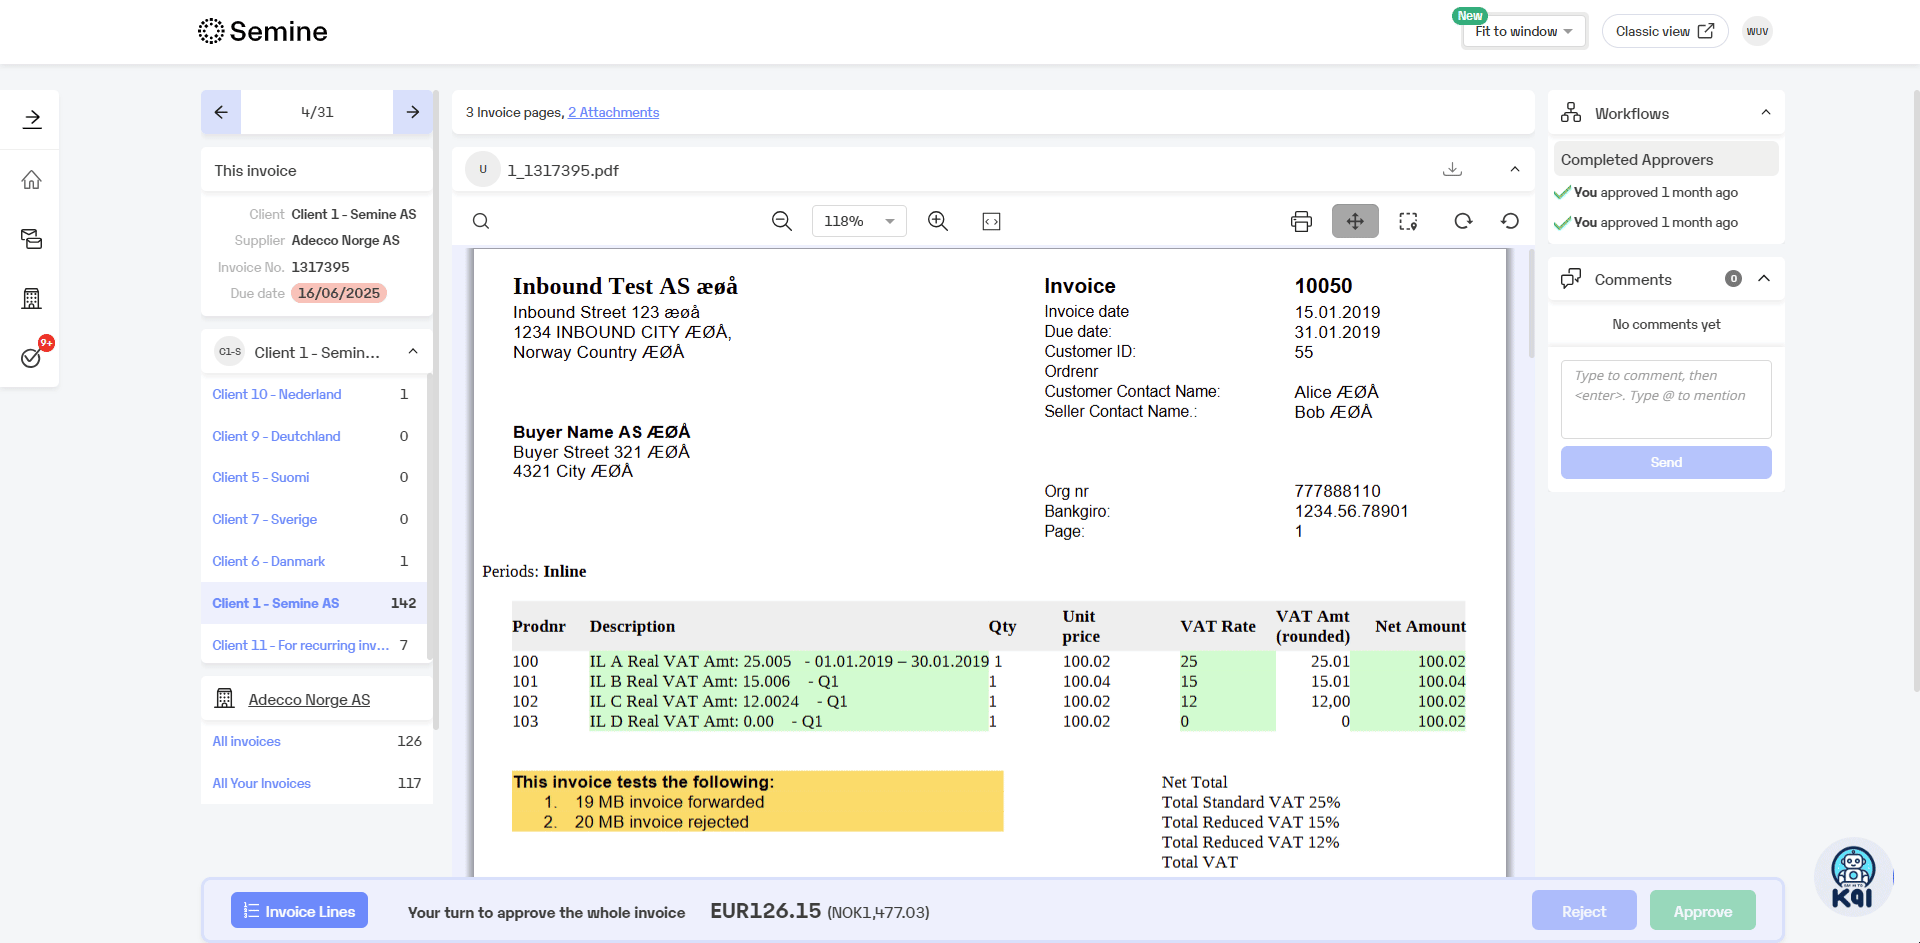Collapse the Comments panel
This screenshot has width=1920, height=943.
tap(1765, 279)
